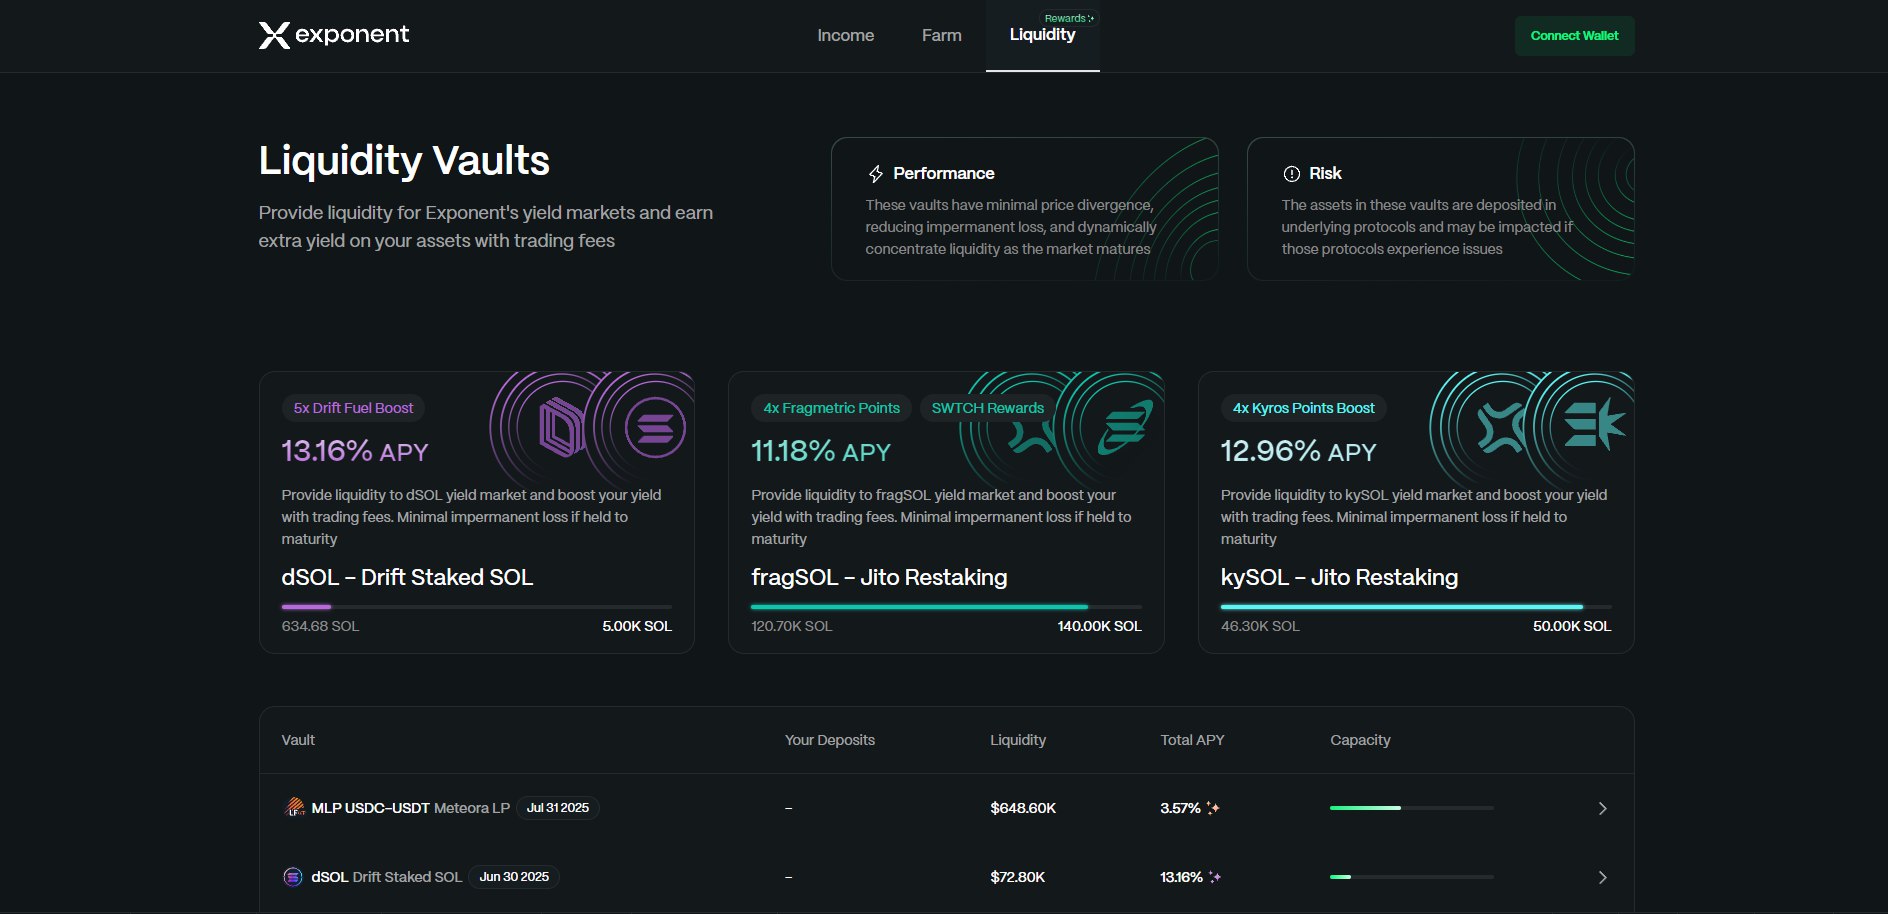
Task: Sort by the Total APY column header
Action: (1192, 740)
